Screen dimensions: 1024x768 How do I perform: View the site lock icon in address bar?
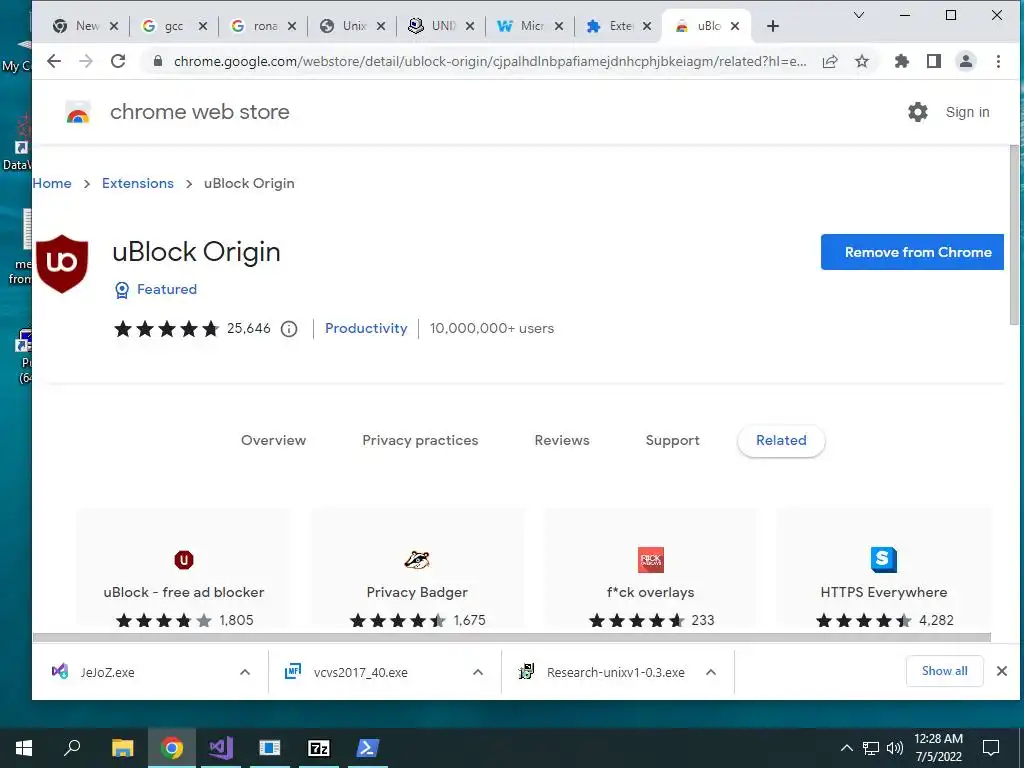(x=157, y=61)
